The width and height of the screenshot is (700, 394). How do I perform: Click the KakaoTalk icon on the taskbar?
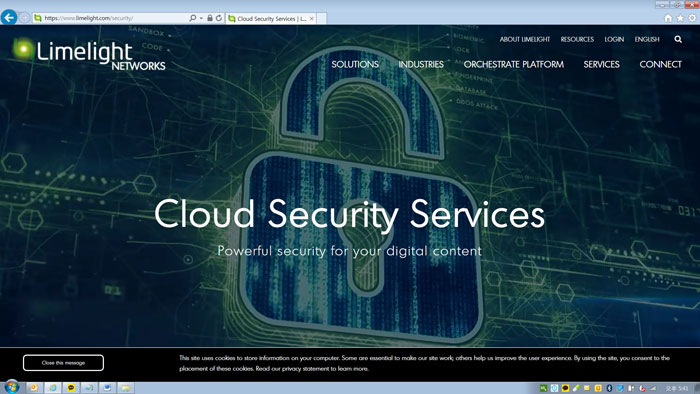click(71, 388)
